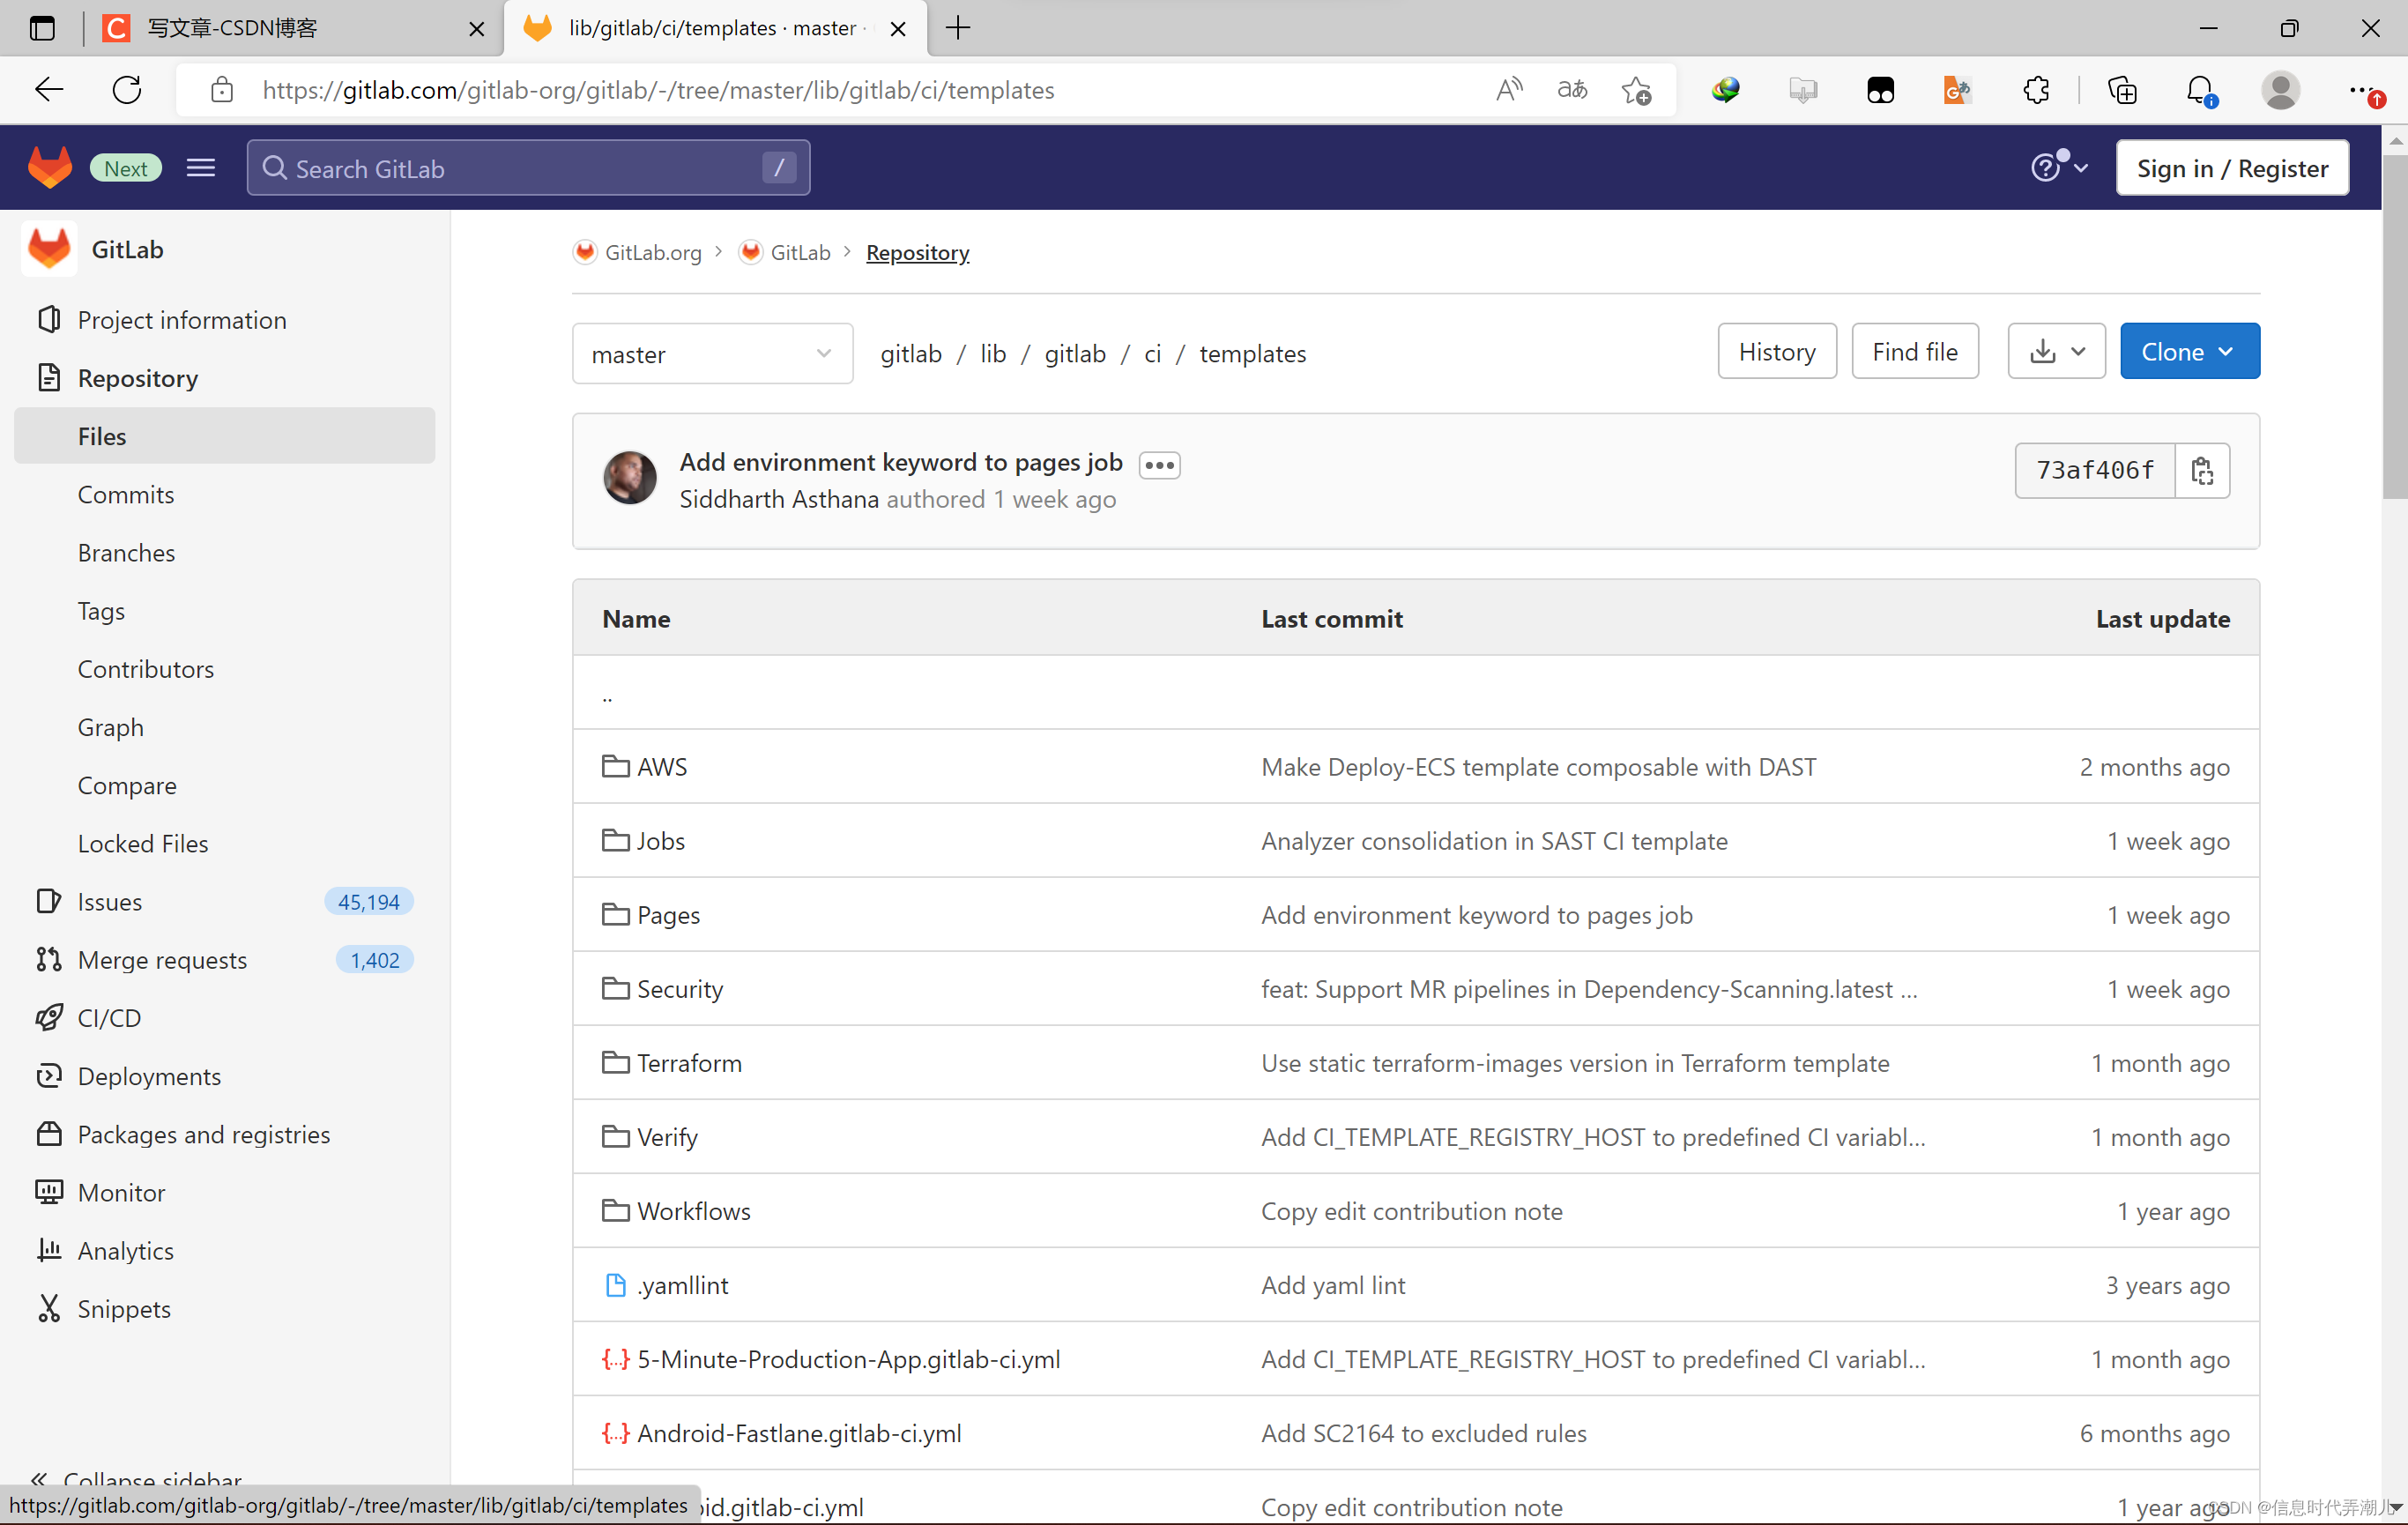2408x1525 pixels.
Task: Open the Repository section in sidebar
Action: [x=137, y=377]
